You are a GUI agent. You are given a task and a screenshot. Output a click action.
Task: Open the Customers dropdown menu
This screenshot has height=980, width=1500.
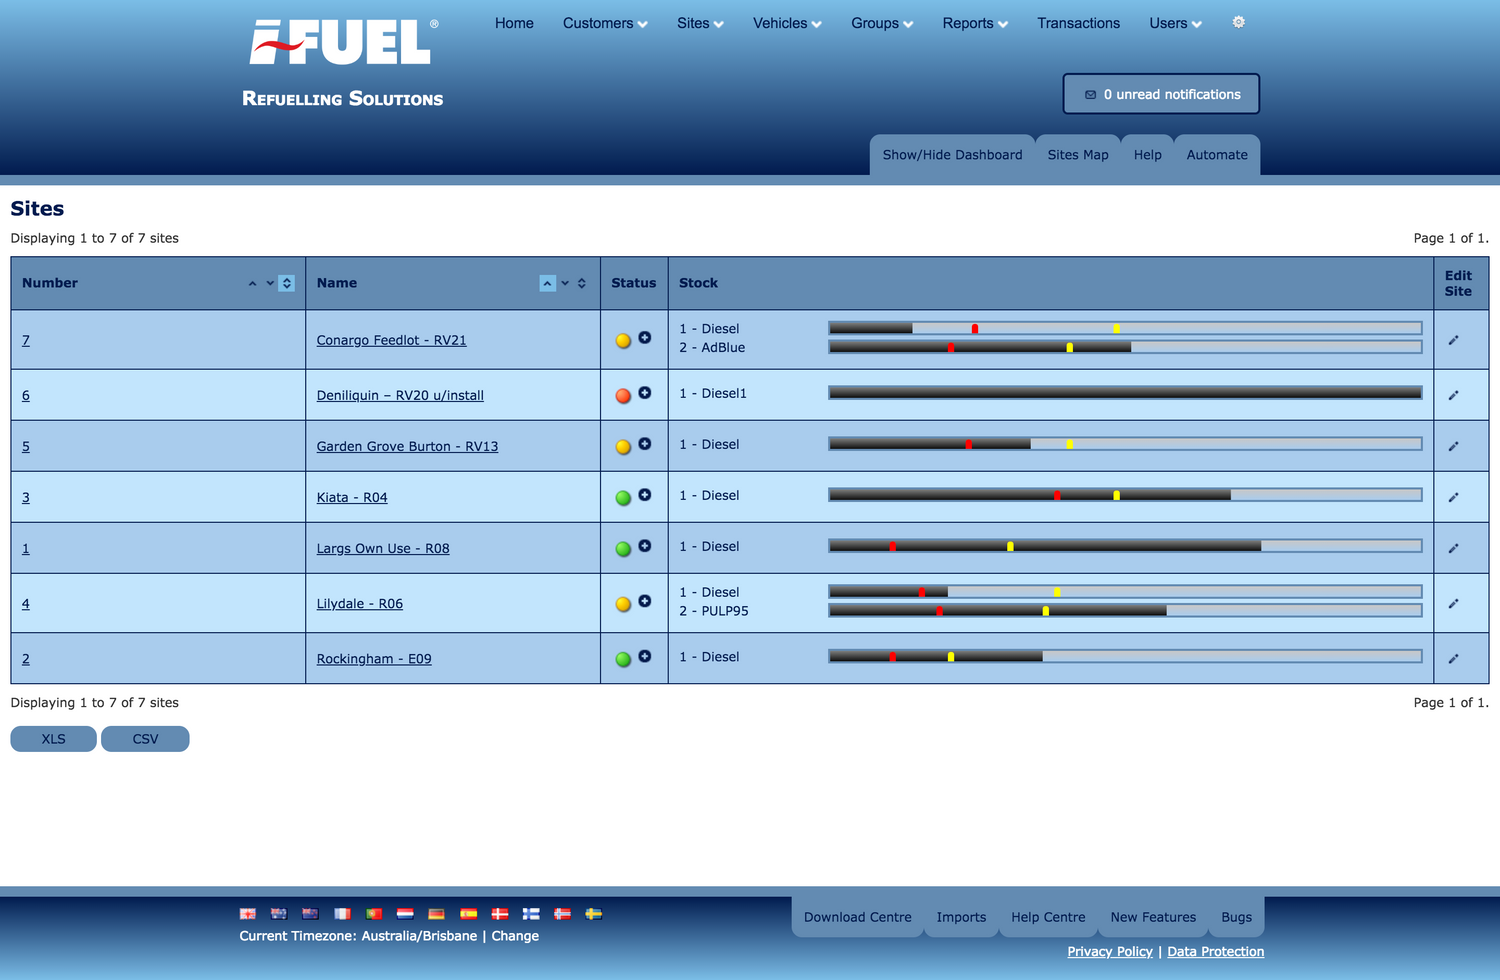pyautogui.click(x=604, y=23)
